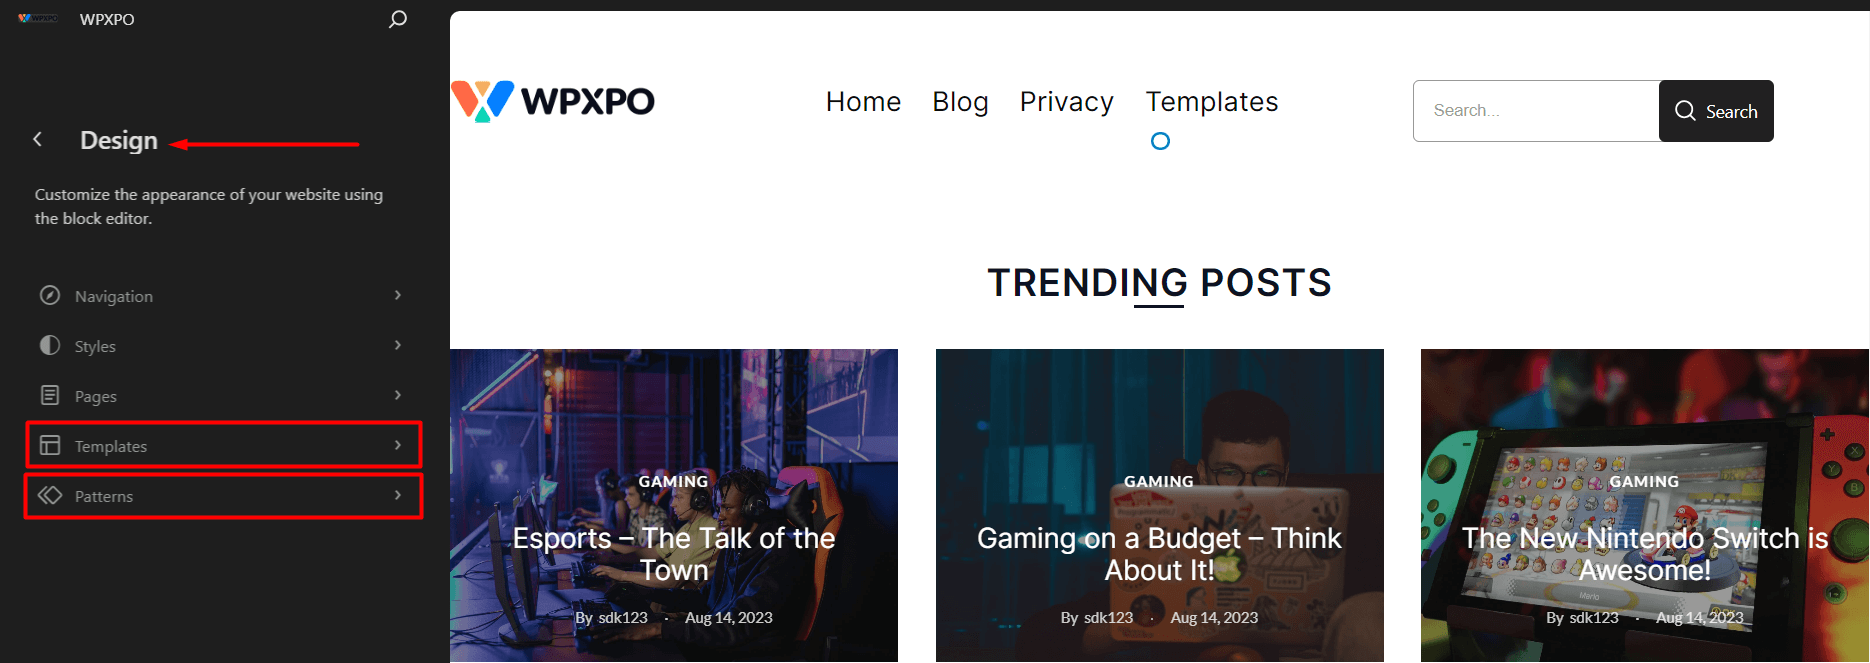Expand Patterns using its chevron

pyautogui.click(x=398, y=495)
